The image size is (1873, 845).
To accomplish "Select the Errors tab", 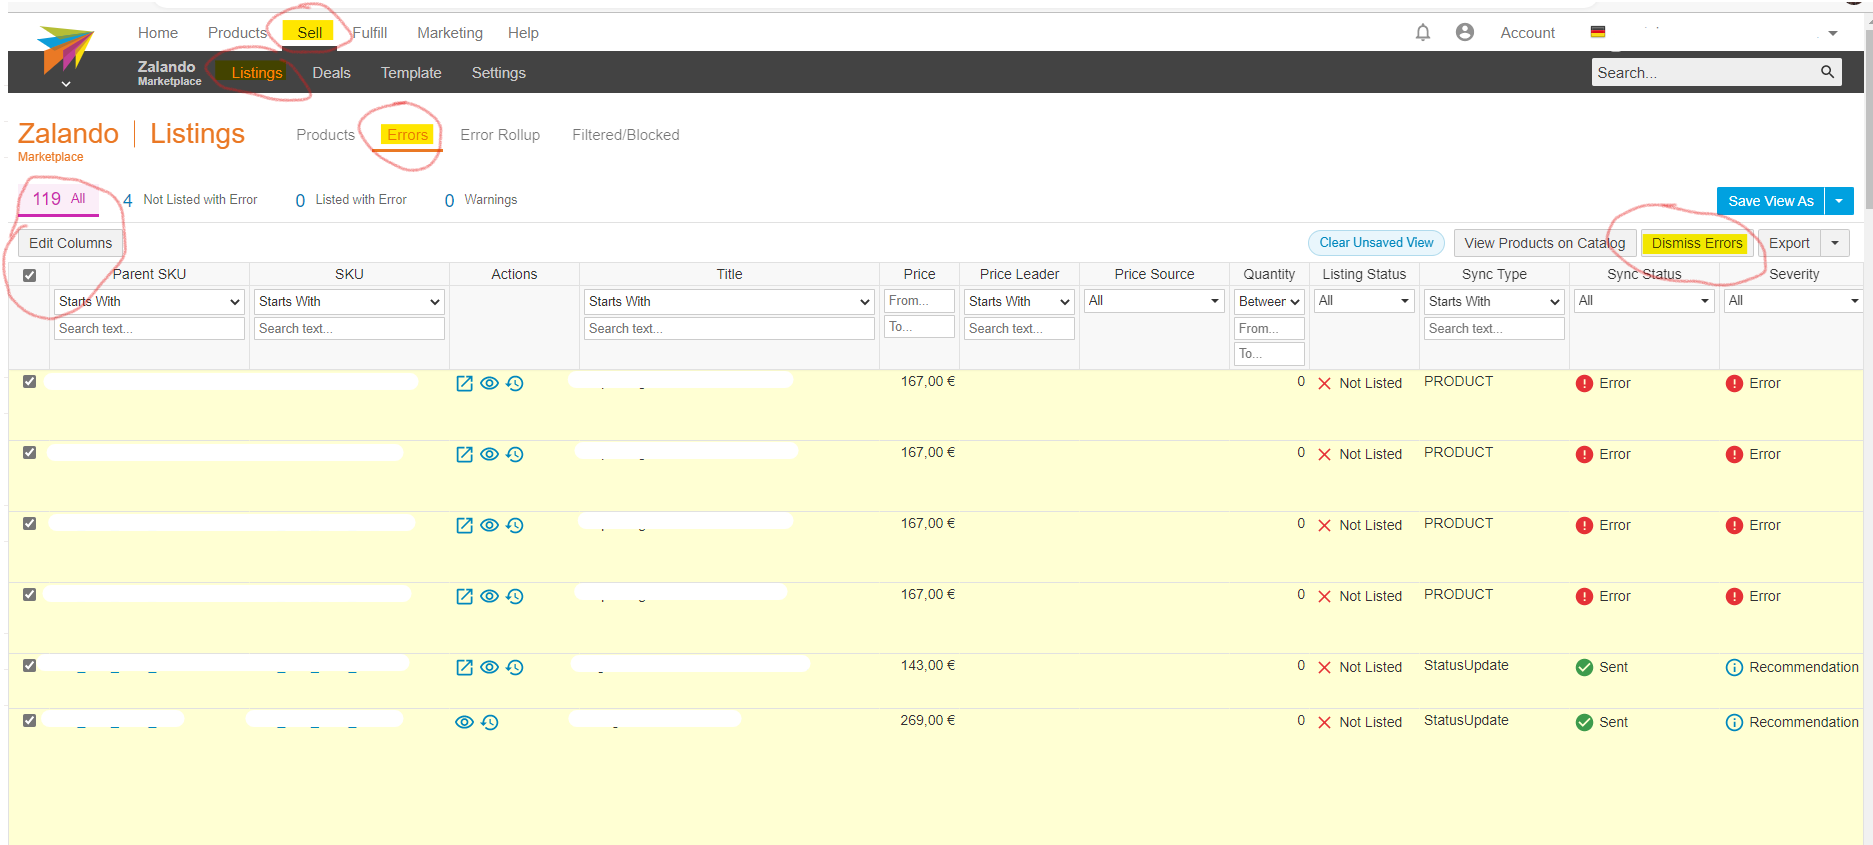I will (407, 135).
